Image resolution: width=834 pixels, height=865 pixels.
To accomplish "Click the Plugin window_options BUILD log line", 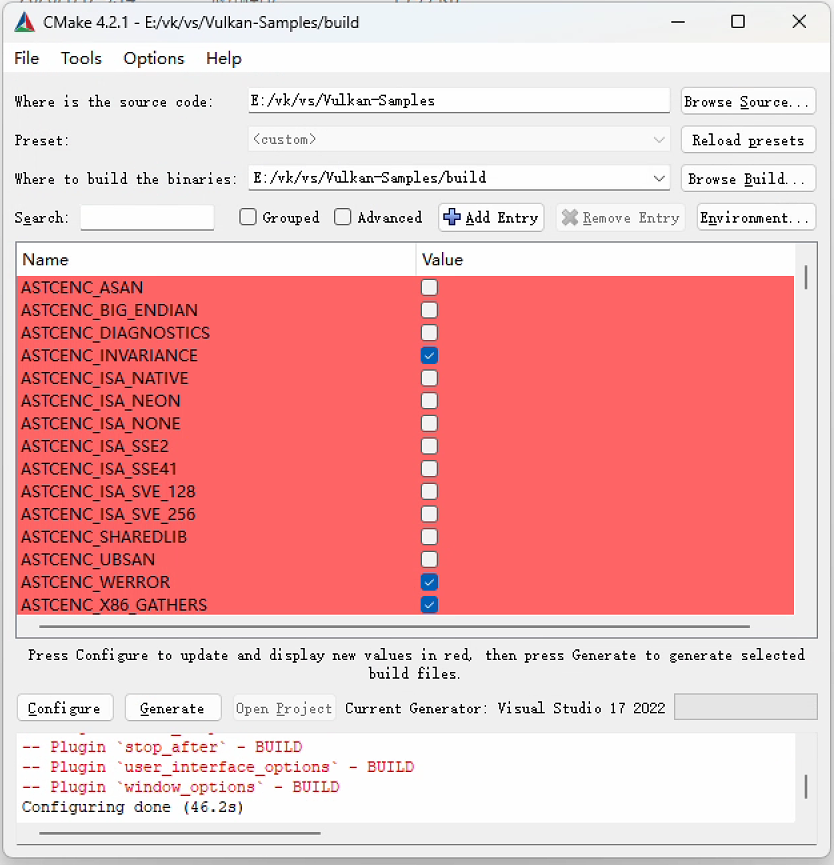I will 180,787.
